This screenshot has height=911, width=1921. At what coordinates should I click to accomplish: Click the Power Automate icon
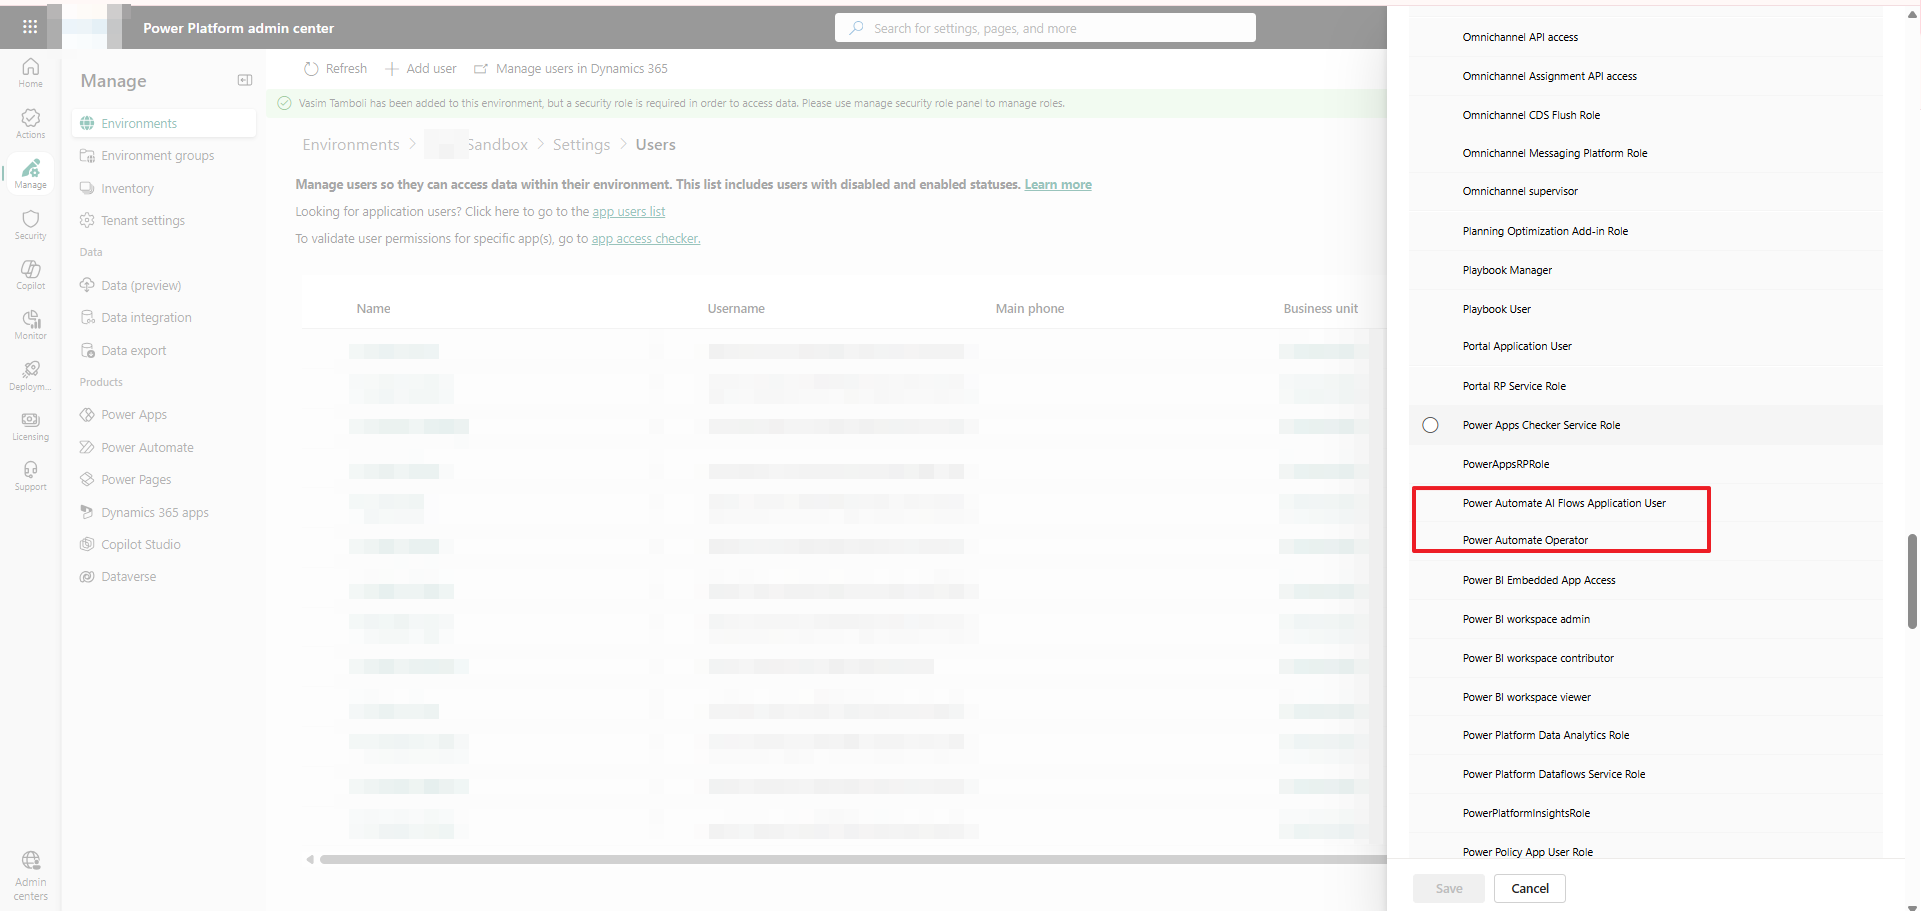(87, 447)
